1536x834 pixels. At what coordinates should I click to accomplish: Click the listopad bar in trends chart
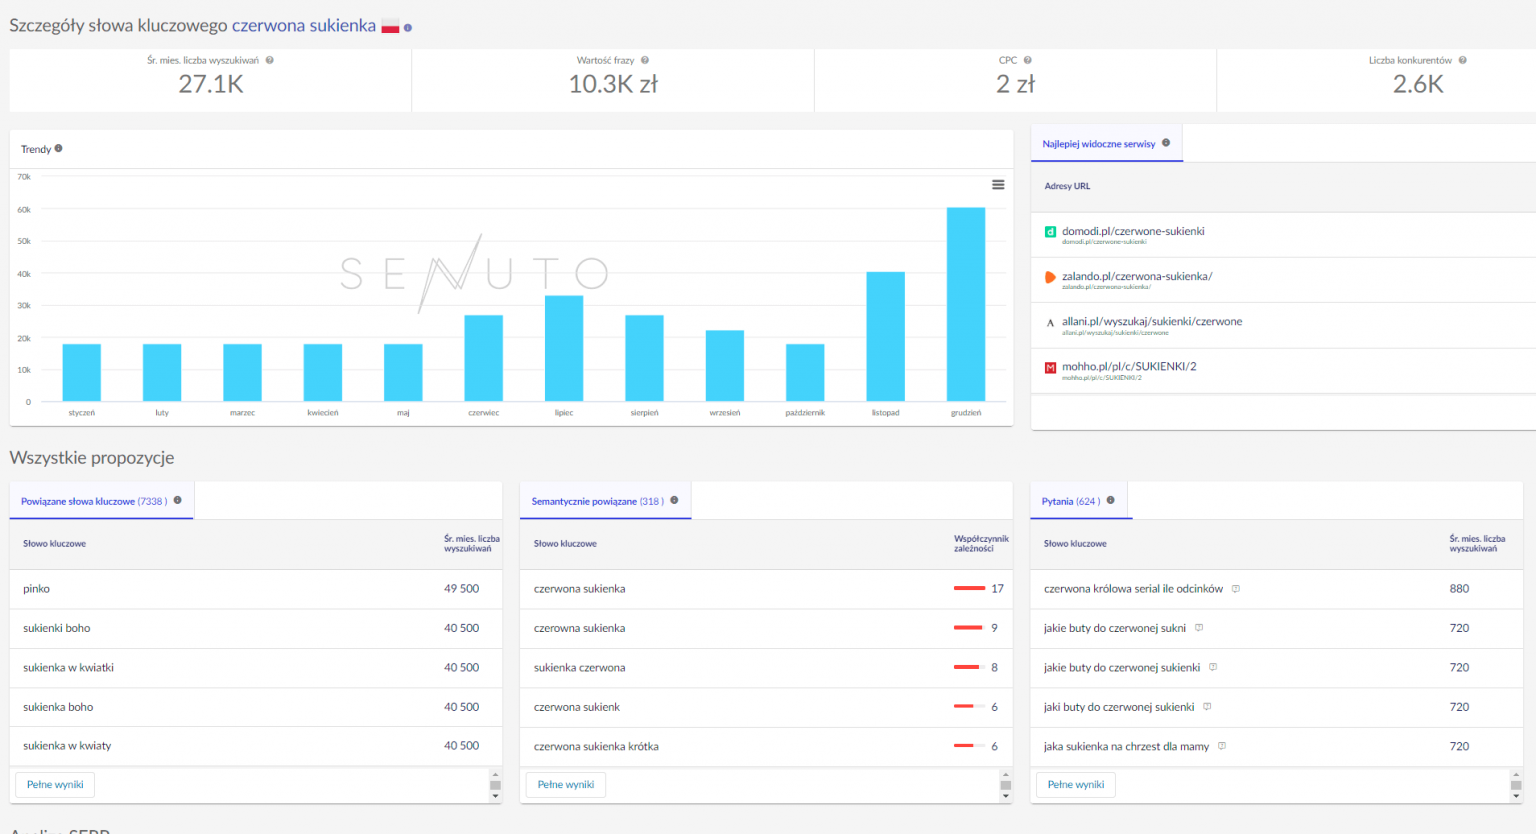[886, 336]
